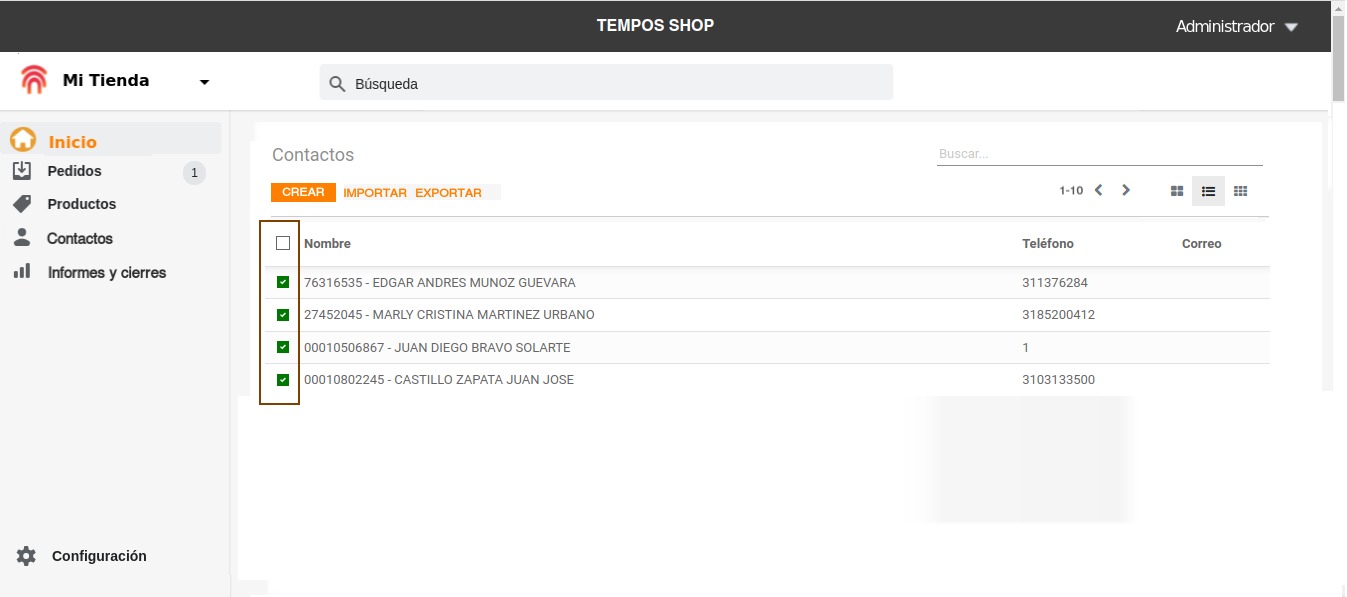This screenshot has height=597, width=1347.
Task: Expand the Mi Tienda store dropdown
Action: [204, 82]
